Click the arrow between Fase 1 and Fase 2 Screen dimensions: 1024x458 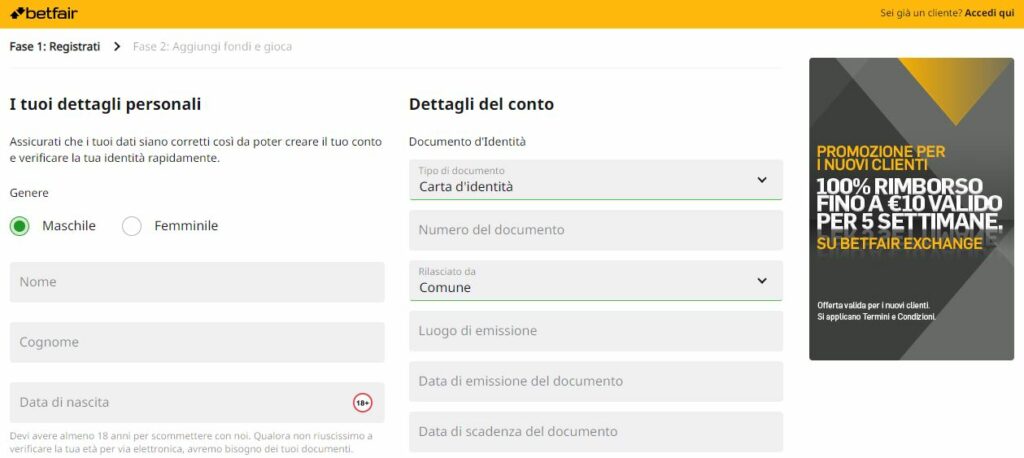click(x=117, y=46)
